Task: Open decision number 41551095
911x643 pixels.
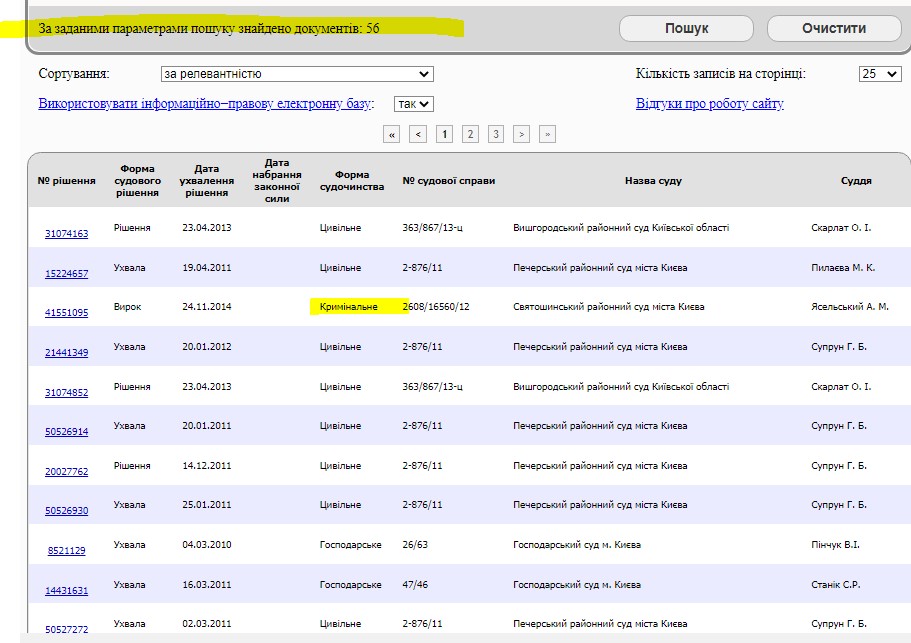Action: (66, 313)
